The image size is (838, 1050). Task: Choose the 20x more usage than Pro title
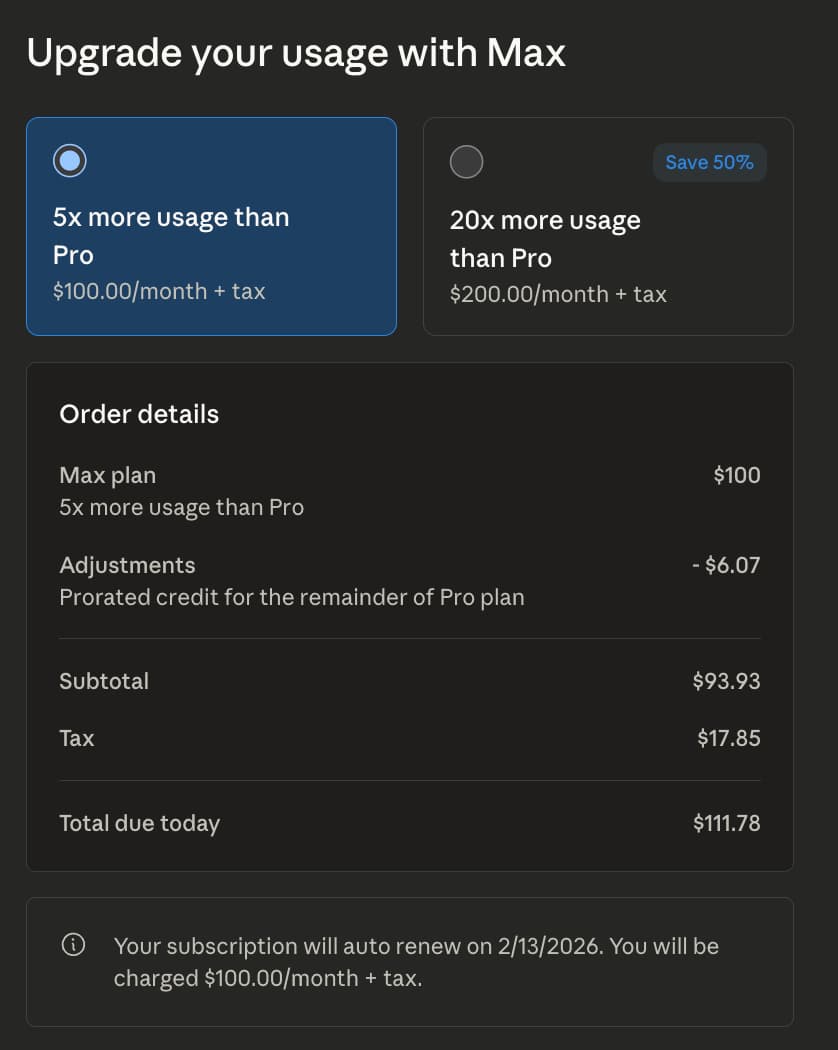click(x=545, y=239)
